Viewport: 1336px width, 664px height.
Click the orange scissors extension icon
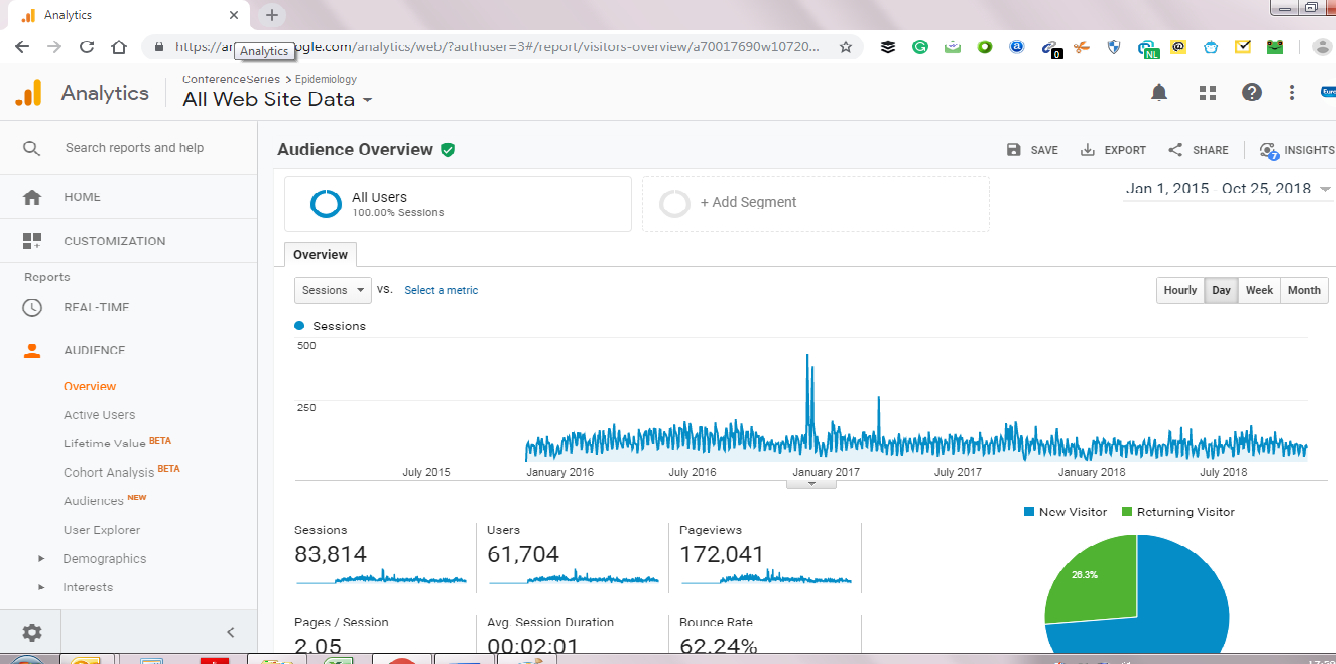click(x=1081, y=47)
